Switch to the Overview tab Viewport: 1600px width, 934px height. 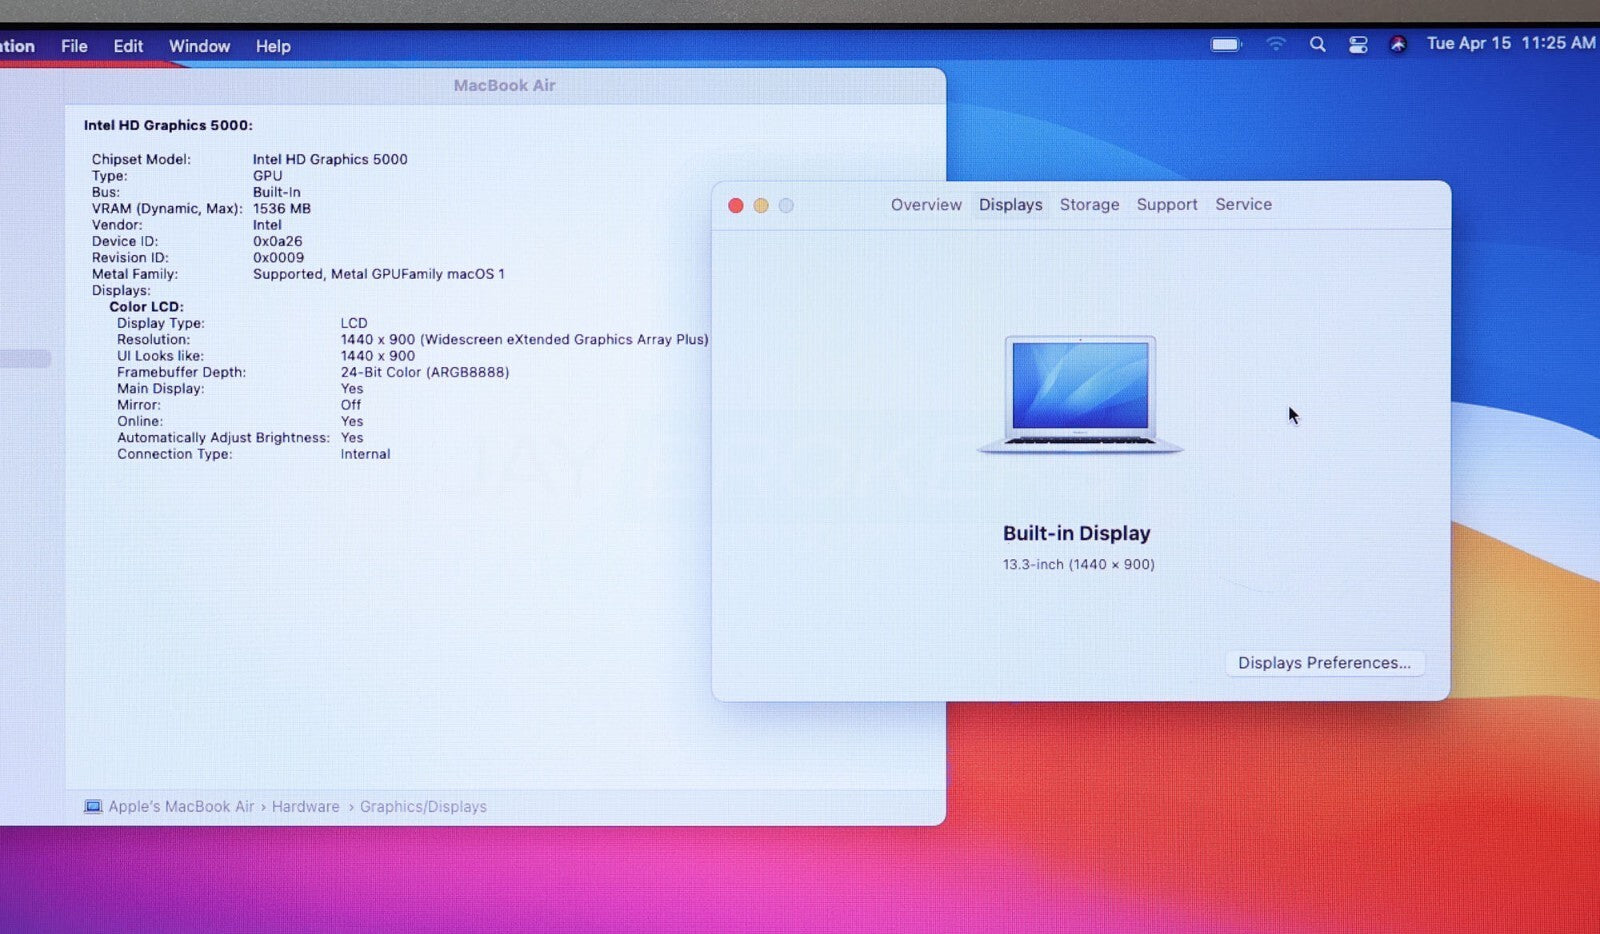tap(926, 204)
